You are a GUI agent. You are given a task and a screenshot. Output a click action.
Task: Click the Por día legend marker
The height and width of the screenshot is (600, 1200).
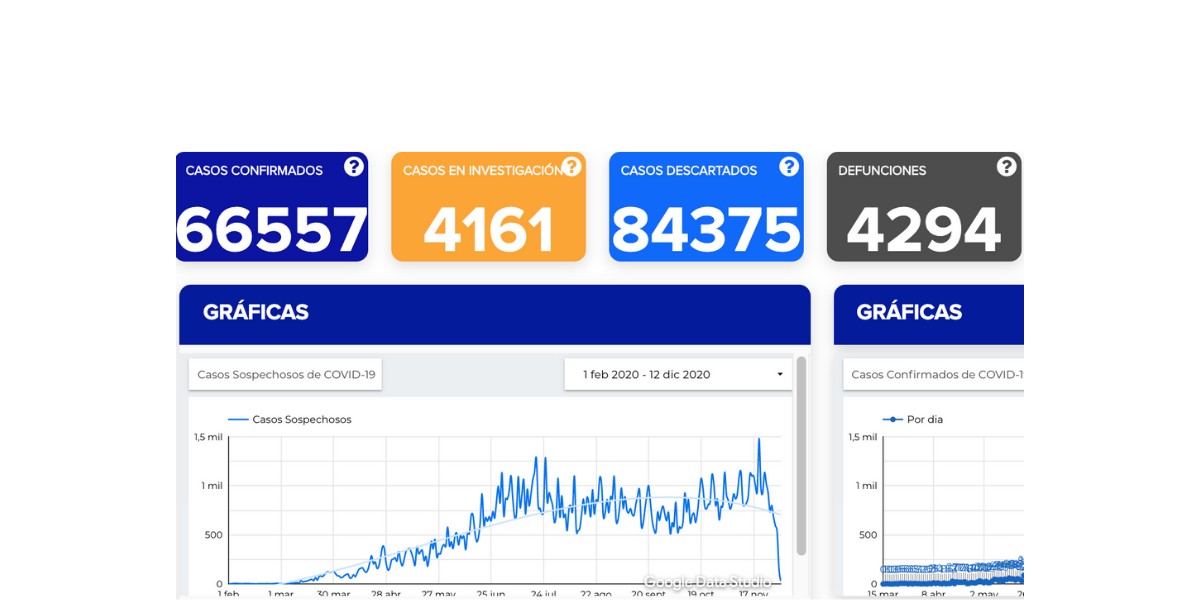point(892,420)
